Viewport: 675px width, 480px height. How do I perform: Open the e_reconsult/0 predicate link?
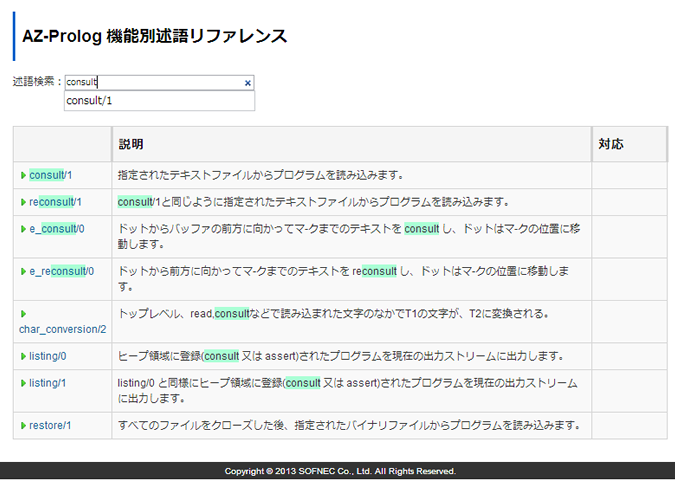click(62, 272)
